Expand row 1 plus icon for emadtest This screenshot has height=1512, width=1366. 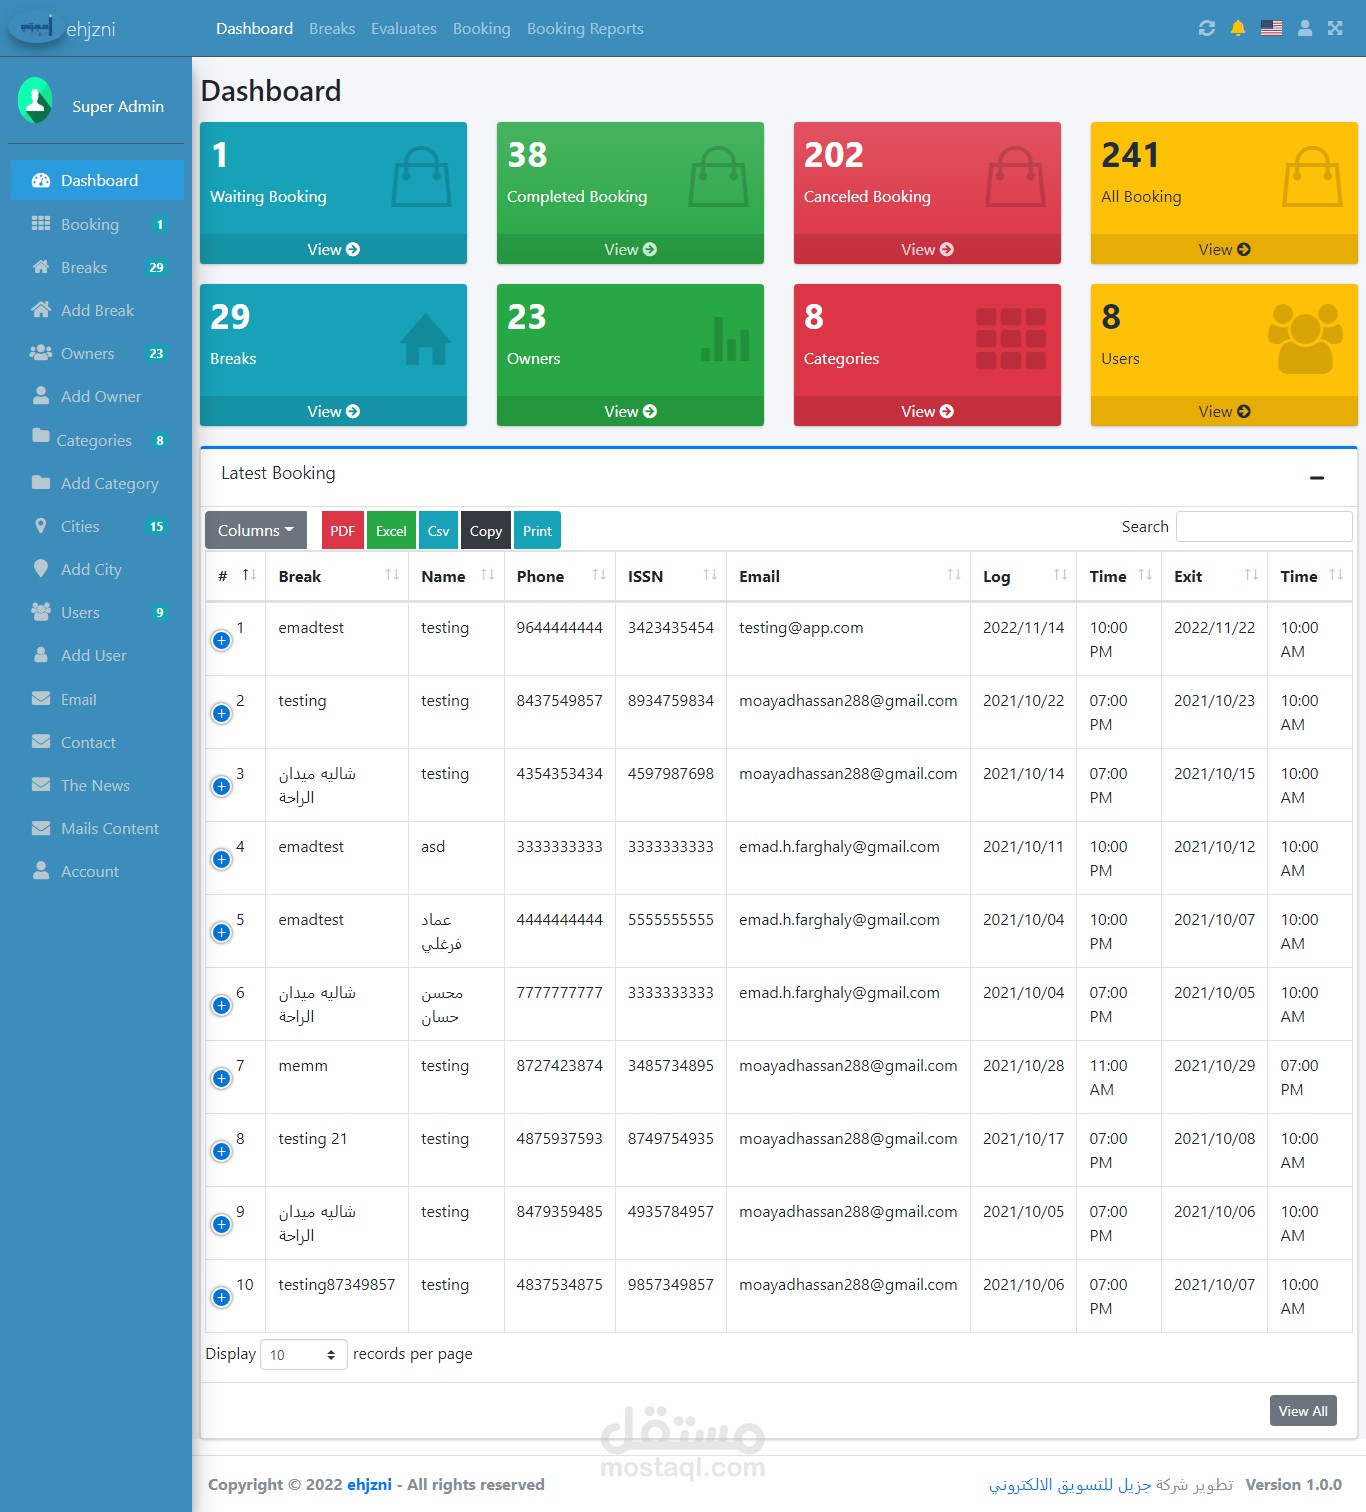tap(222, 640)
